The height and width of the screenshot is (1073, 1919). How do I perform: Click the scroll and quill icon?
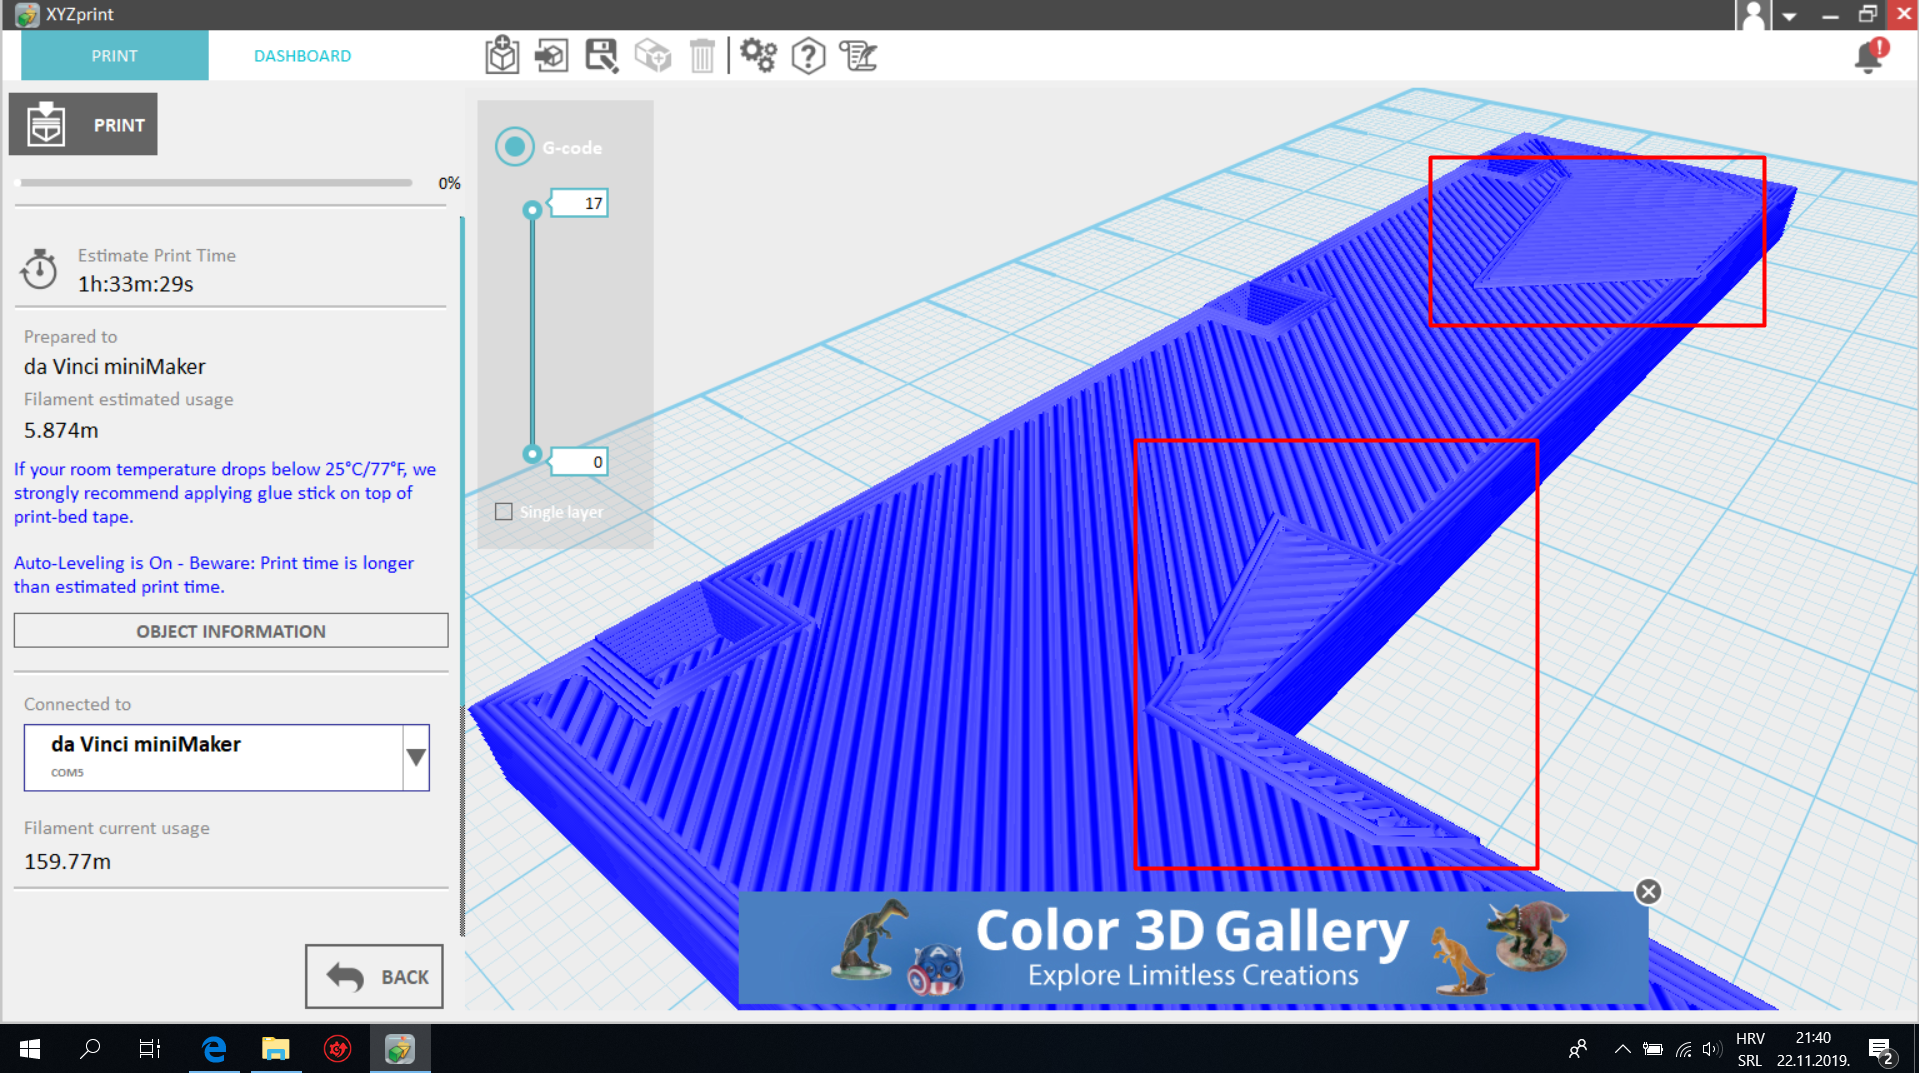858,55
